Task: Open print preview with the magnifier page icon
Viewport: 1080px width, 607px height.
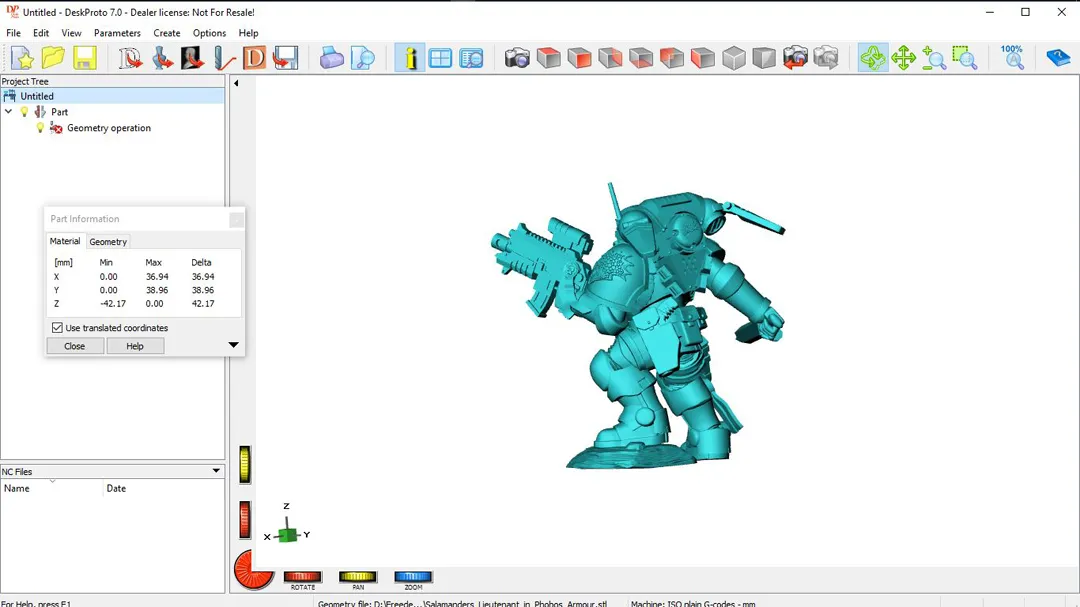Action: click(362, 58)
